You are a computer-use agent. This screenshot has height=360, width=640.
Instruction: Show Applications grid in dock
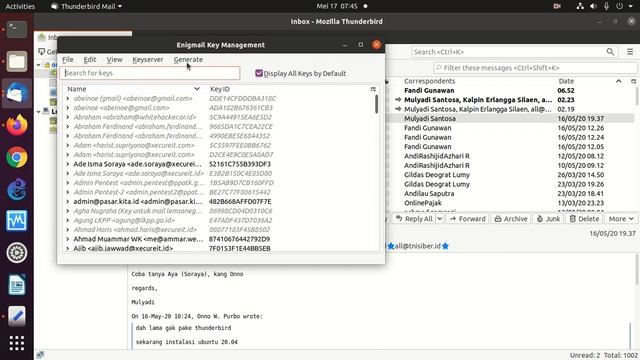(17, 343)
